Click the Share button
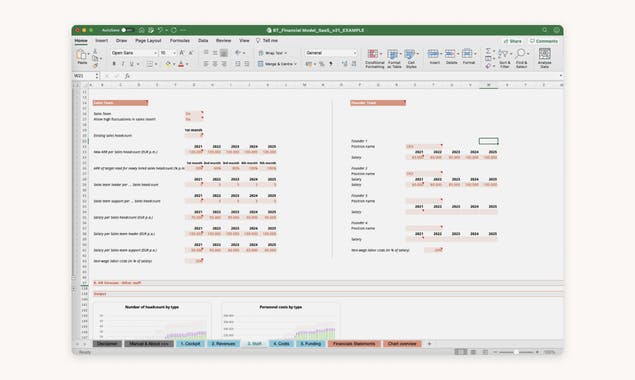Image resolution: width=635 pixels, height=380 pixels. (x=513, y=41)
